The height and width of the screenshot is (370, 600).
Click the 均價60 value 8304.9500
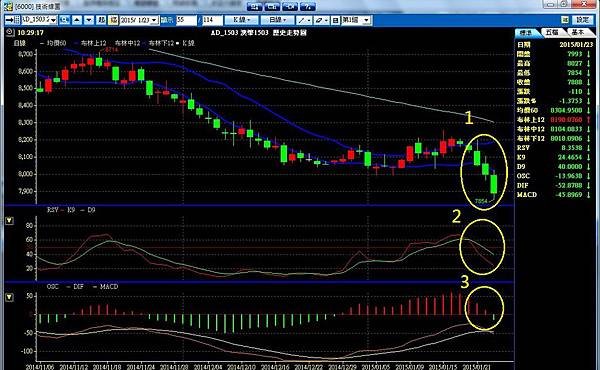(566, 110)
